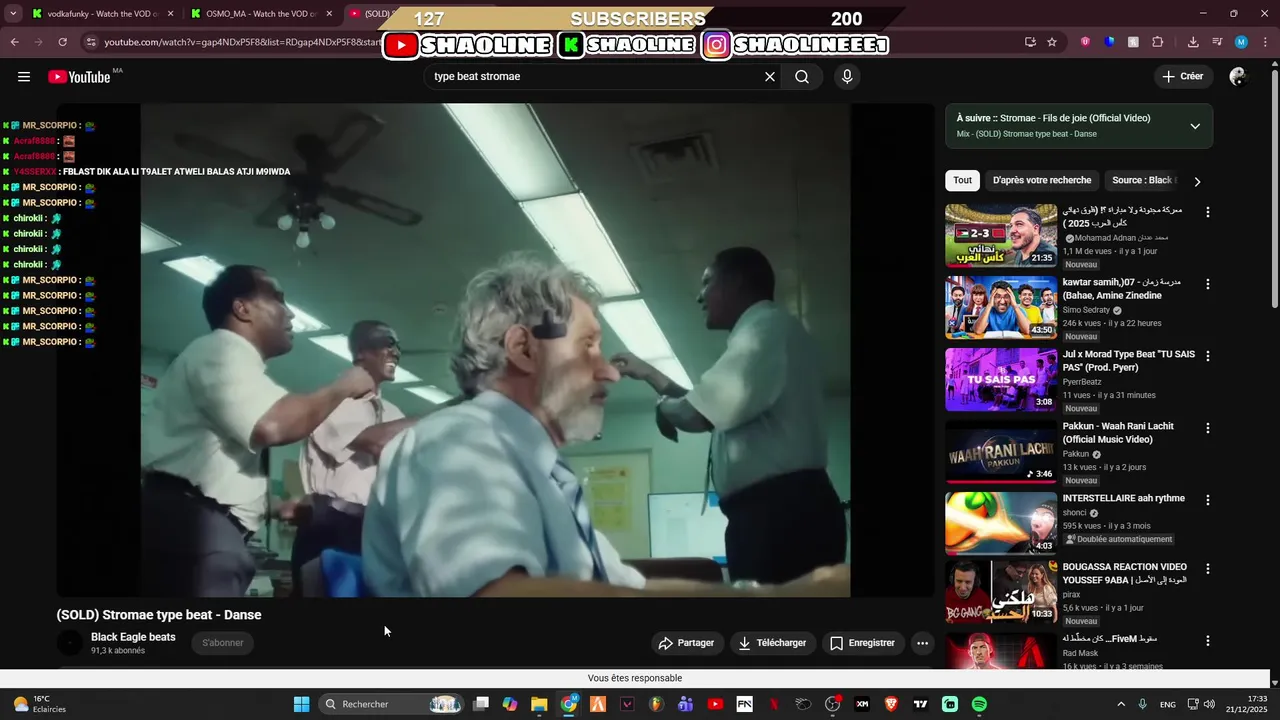Open Netflix from the taskbar

pyautogui.click(x=774, y=704)
